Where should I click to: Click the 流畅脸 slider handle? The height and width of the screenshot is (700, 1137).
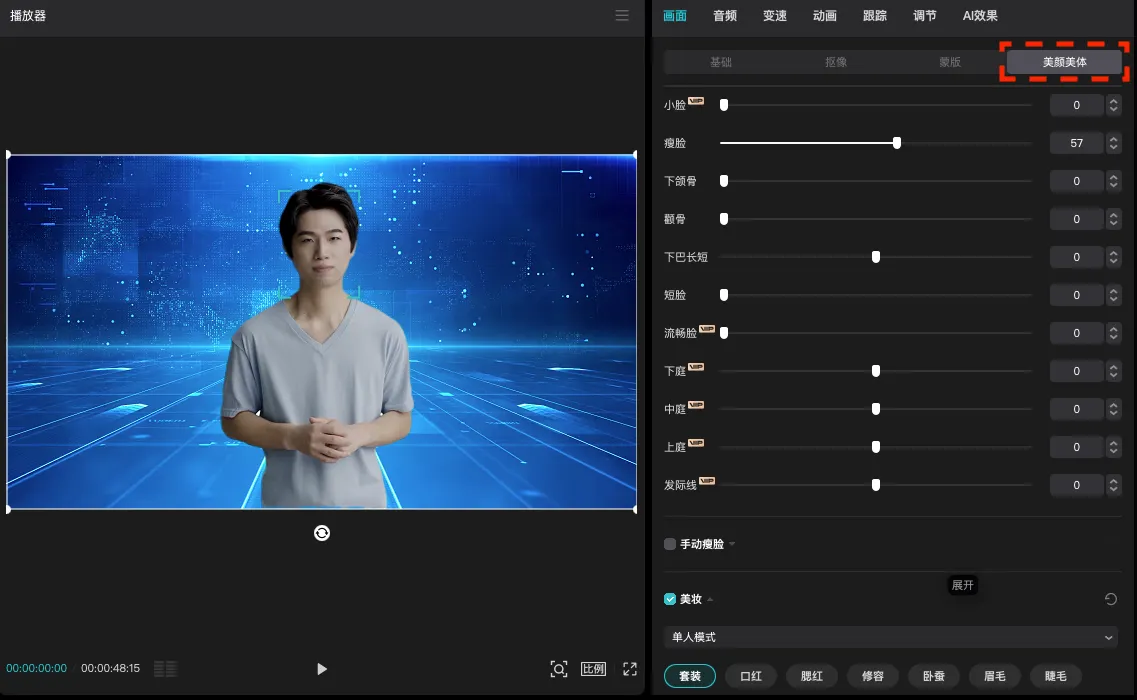(724, 333)
